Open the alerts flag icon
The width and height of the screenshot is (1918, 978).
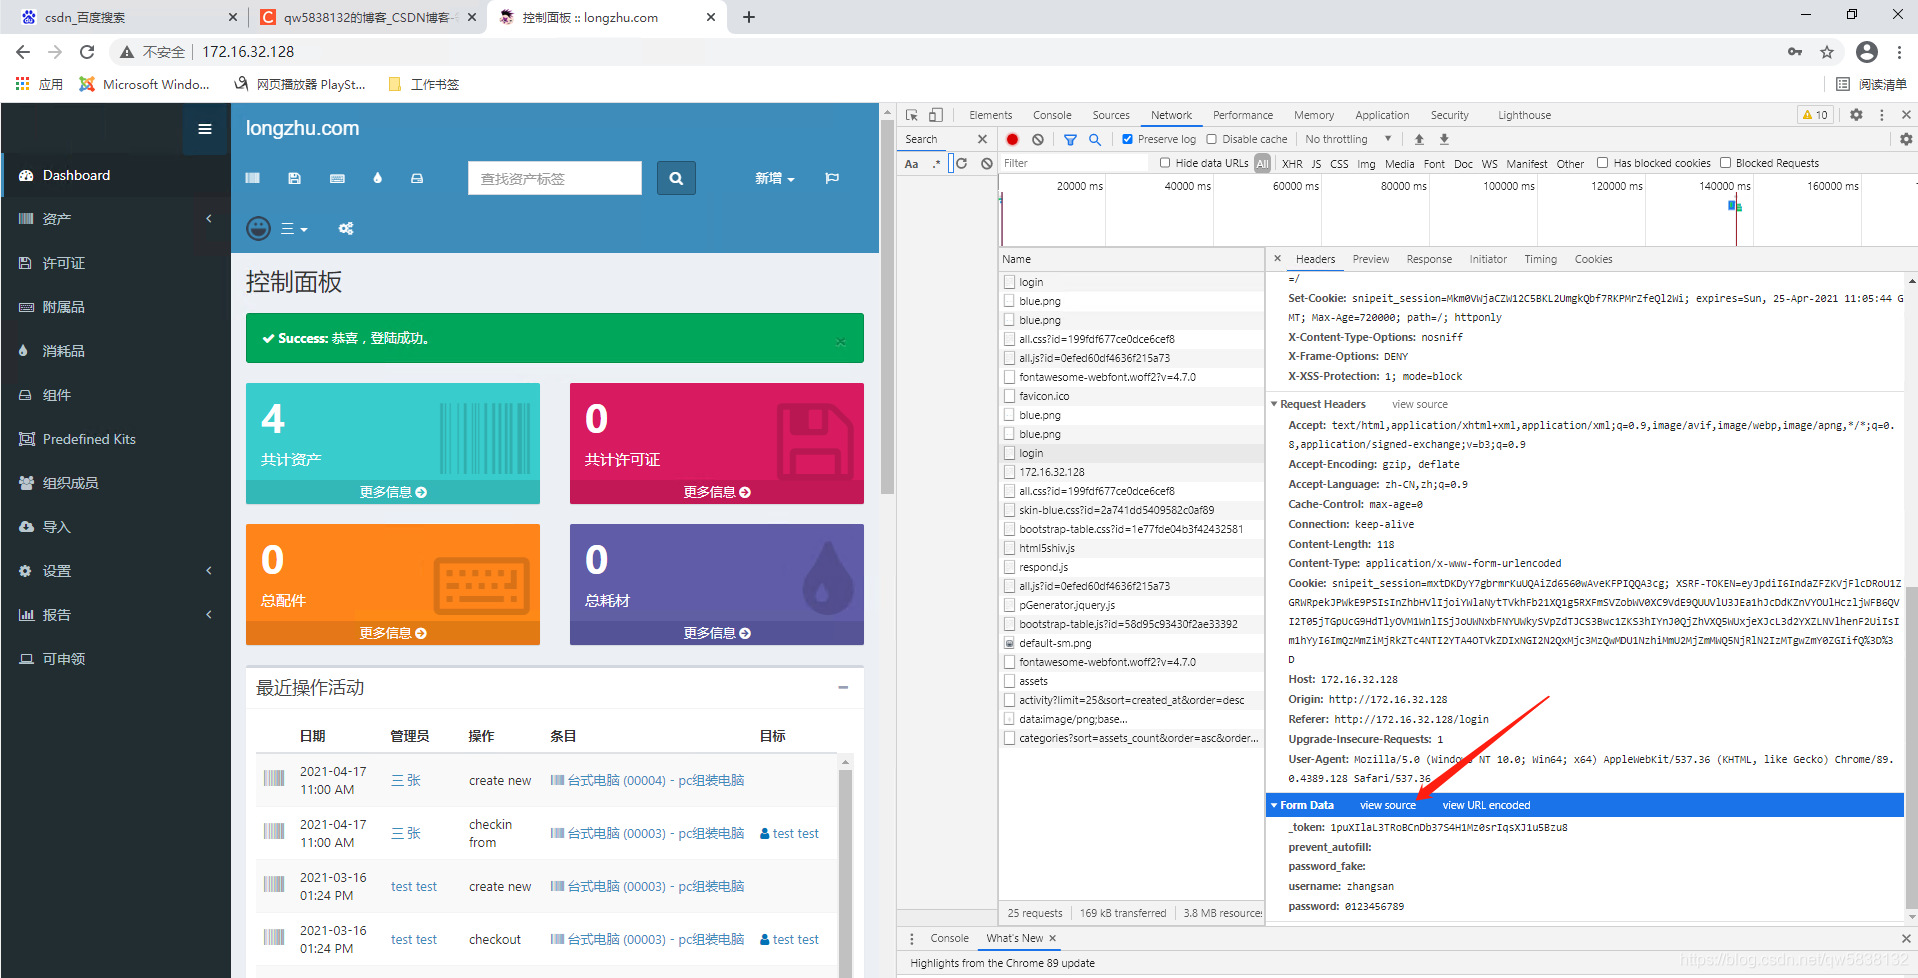832,178
